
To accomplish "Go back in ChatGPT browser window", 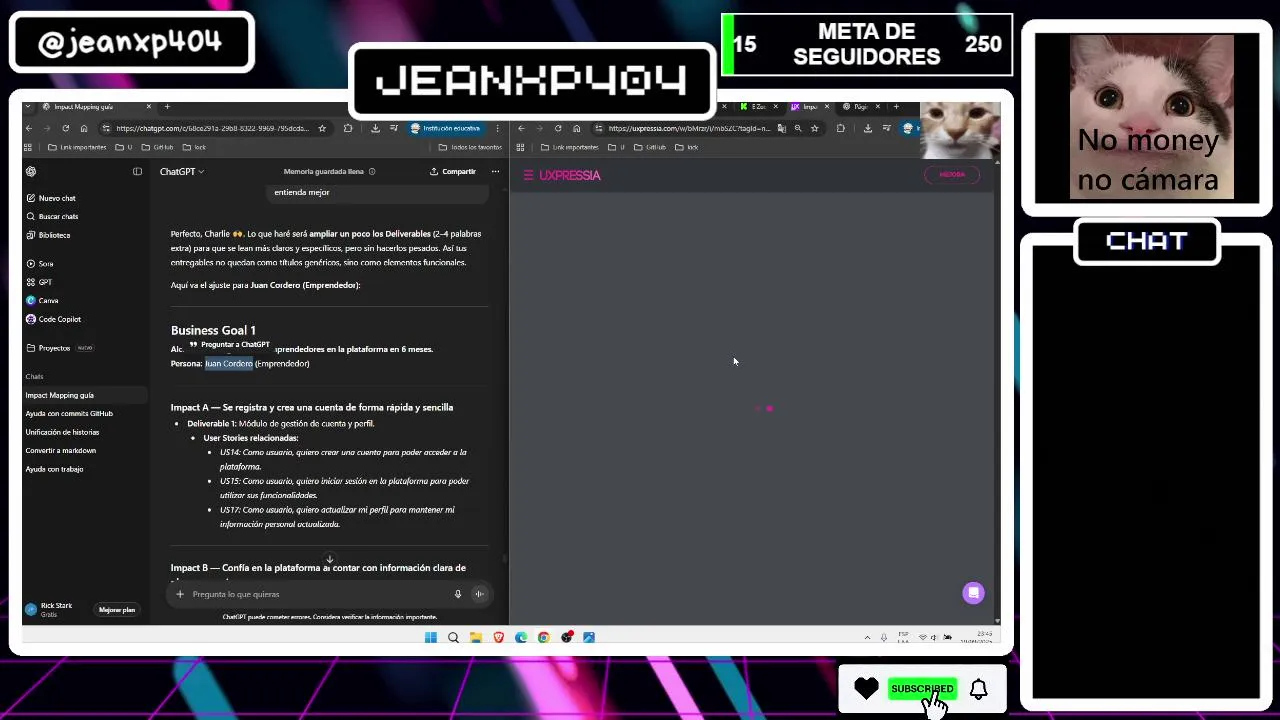I will point(29,128).
